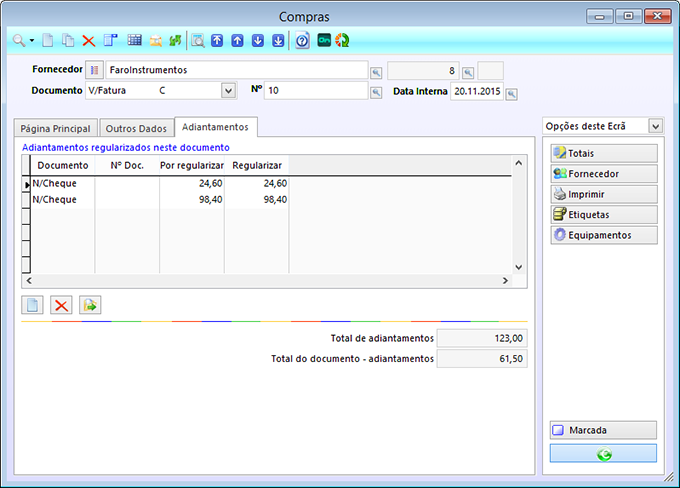Screen dimensions: 680x488
Task: Click the green 'On' toolbar icon
Action: pos(324,40)
